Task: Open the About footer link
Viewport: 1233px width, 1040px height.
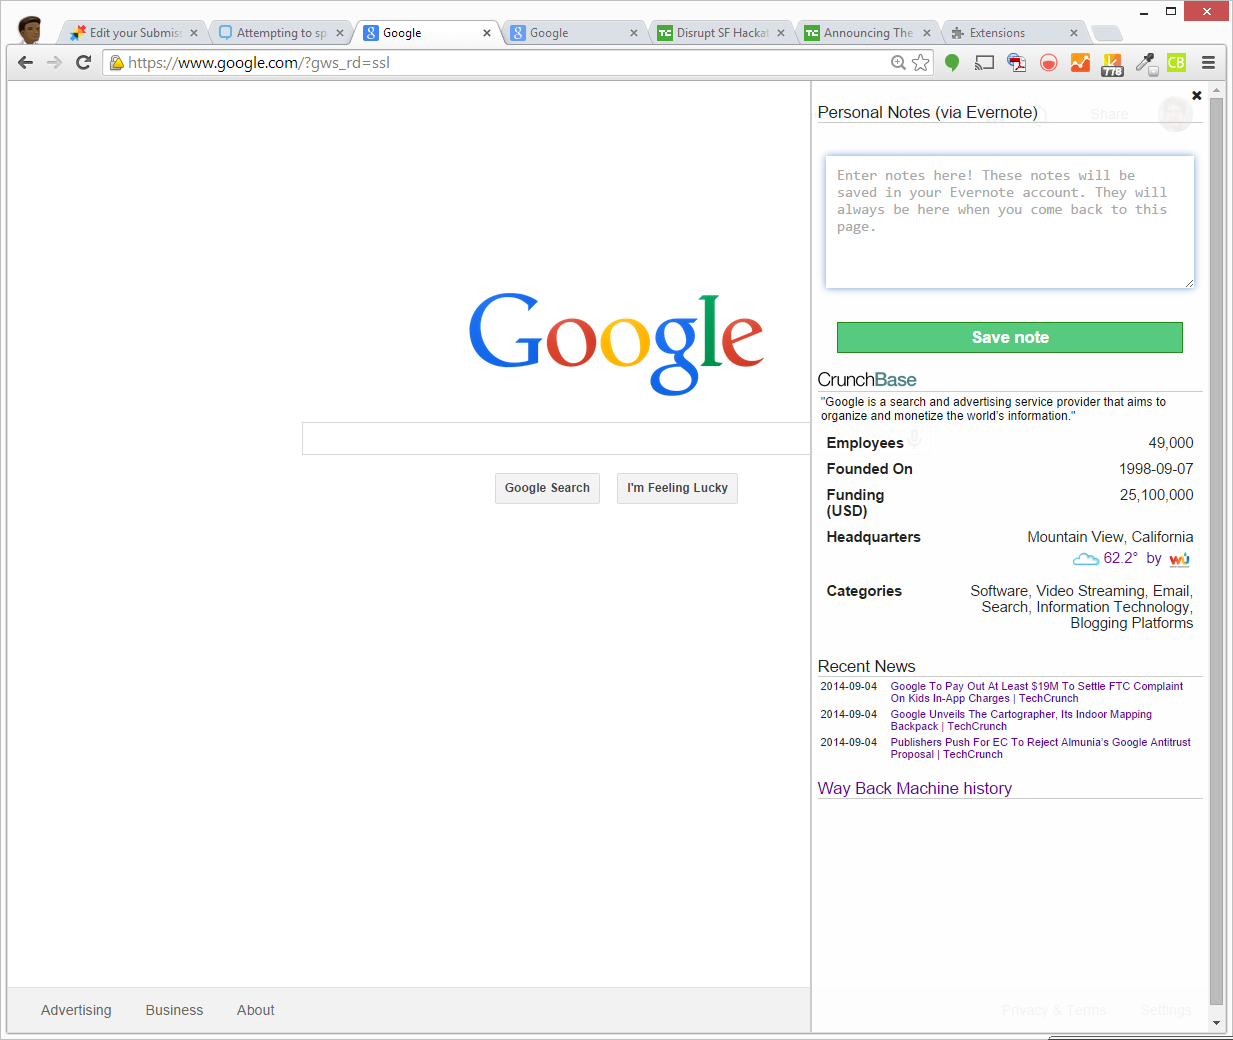Action: [255, 1010]
